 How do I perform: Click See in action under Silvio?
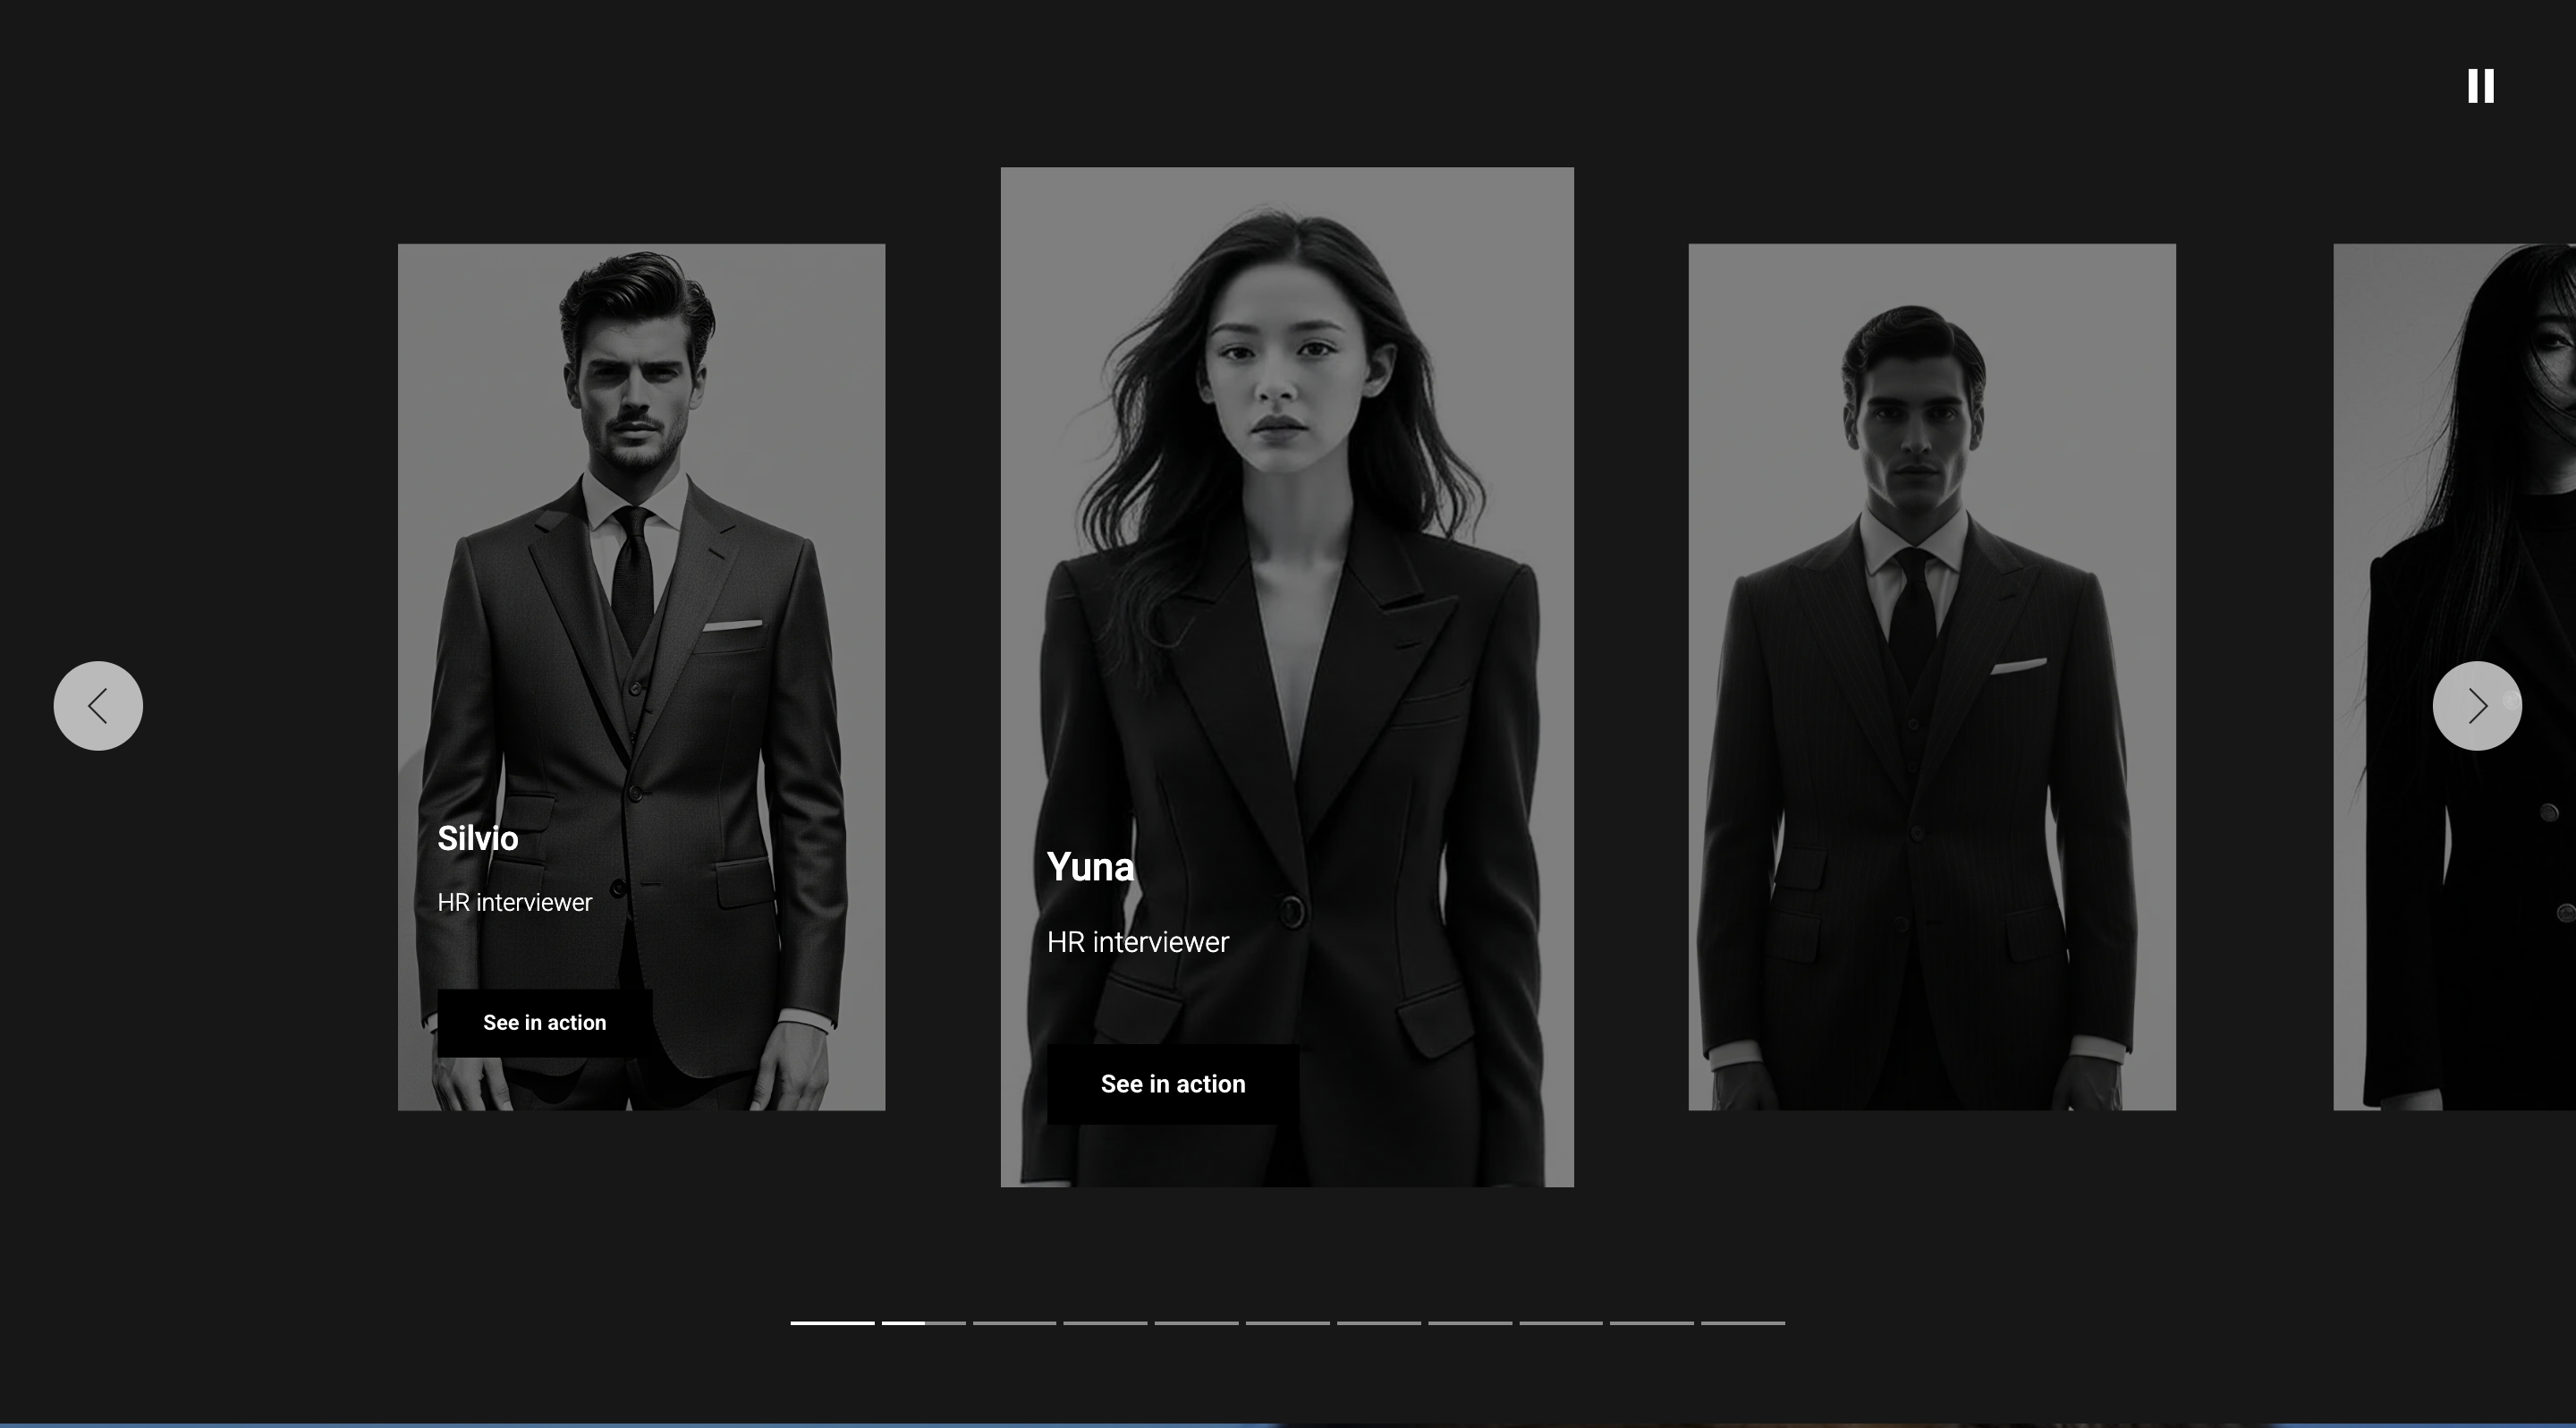click(545, 1022)
